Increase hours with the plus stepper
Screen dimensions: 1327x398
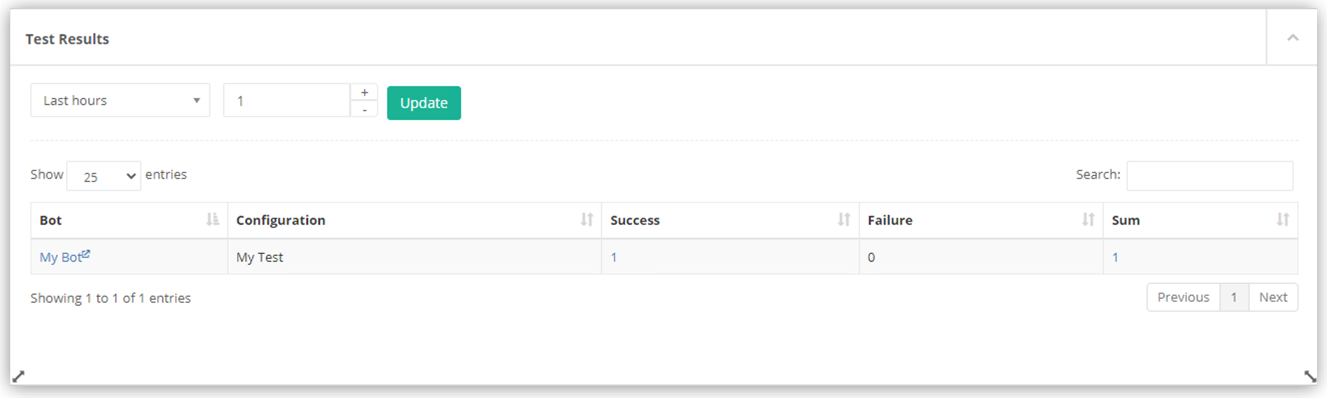tap(364, 92)
